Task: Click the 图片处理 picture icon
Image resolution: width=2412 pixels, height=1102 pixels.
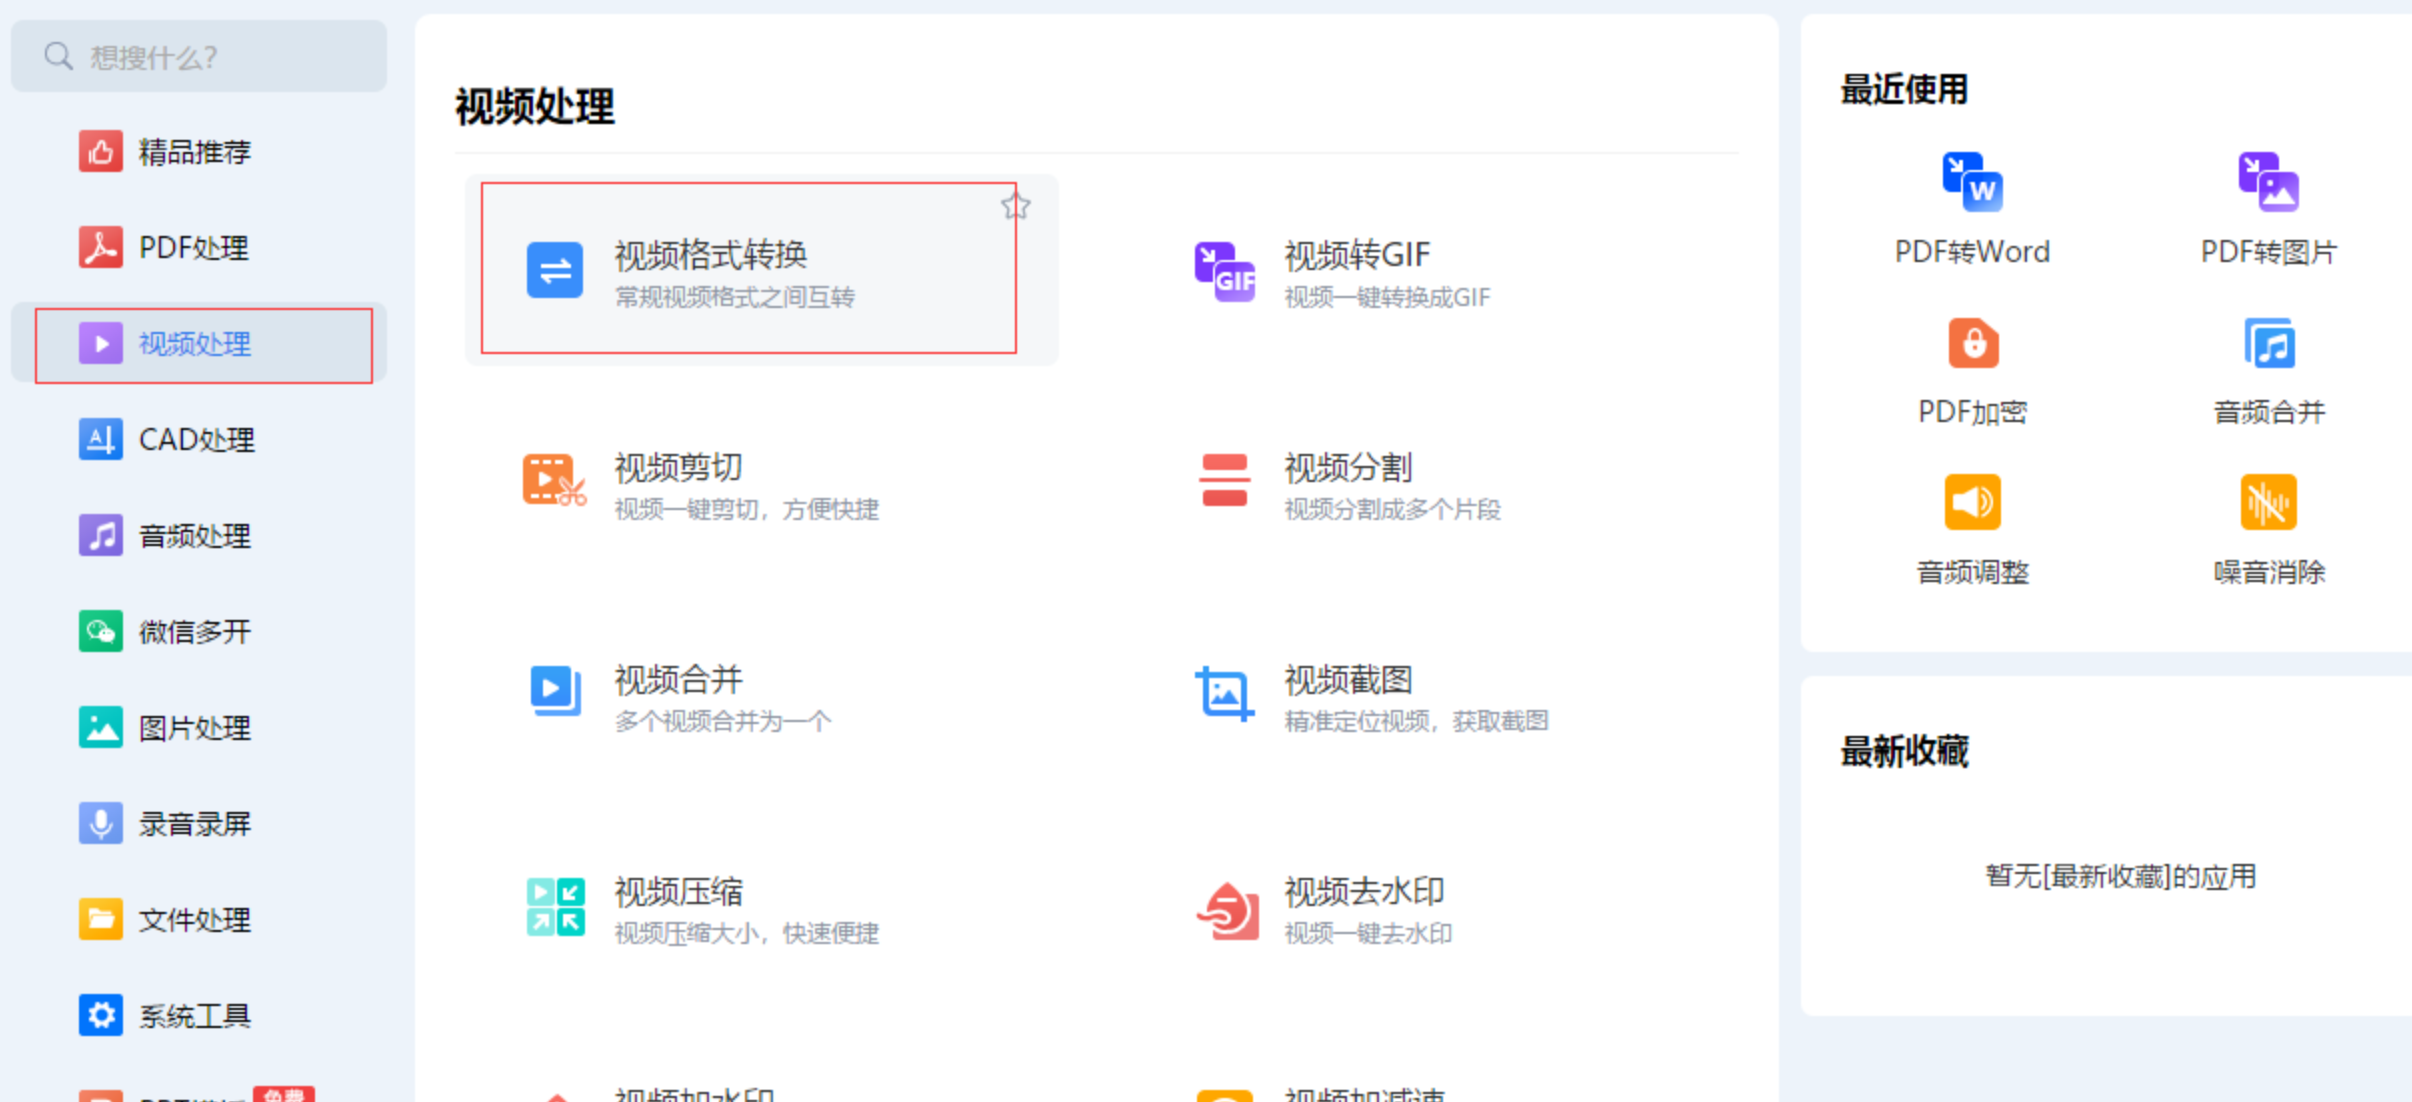Action: 101,728
